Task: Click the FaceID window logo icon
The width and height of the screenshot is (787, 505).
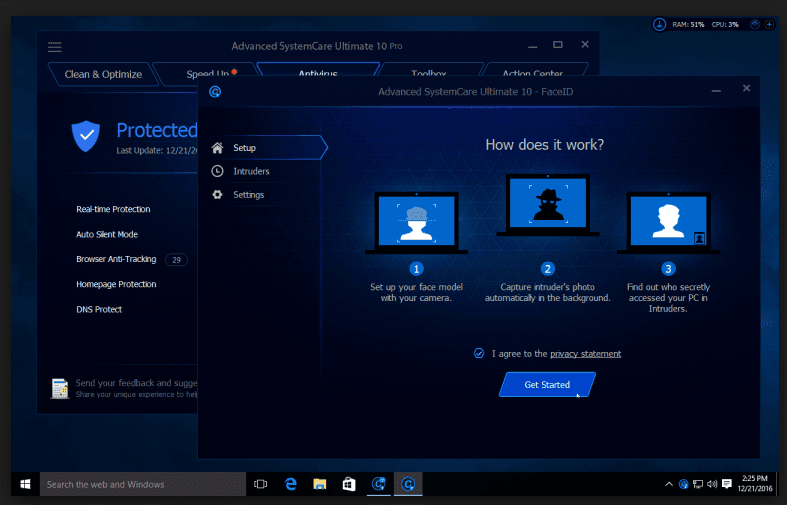Action: (215, 92)
